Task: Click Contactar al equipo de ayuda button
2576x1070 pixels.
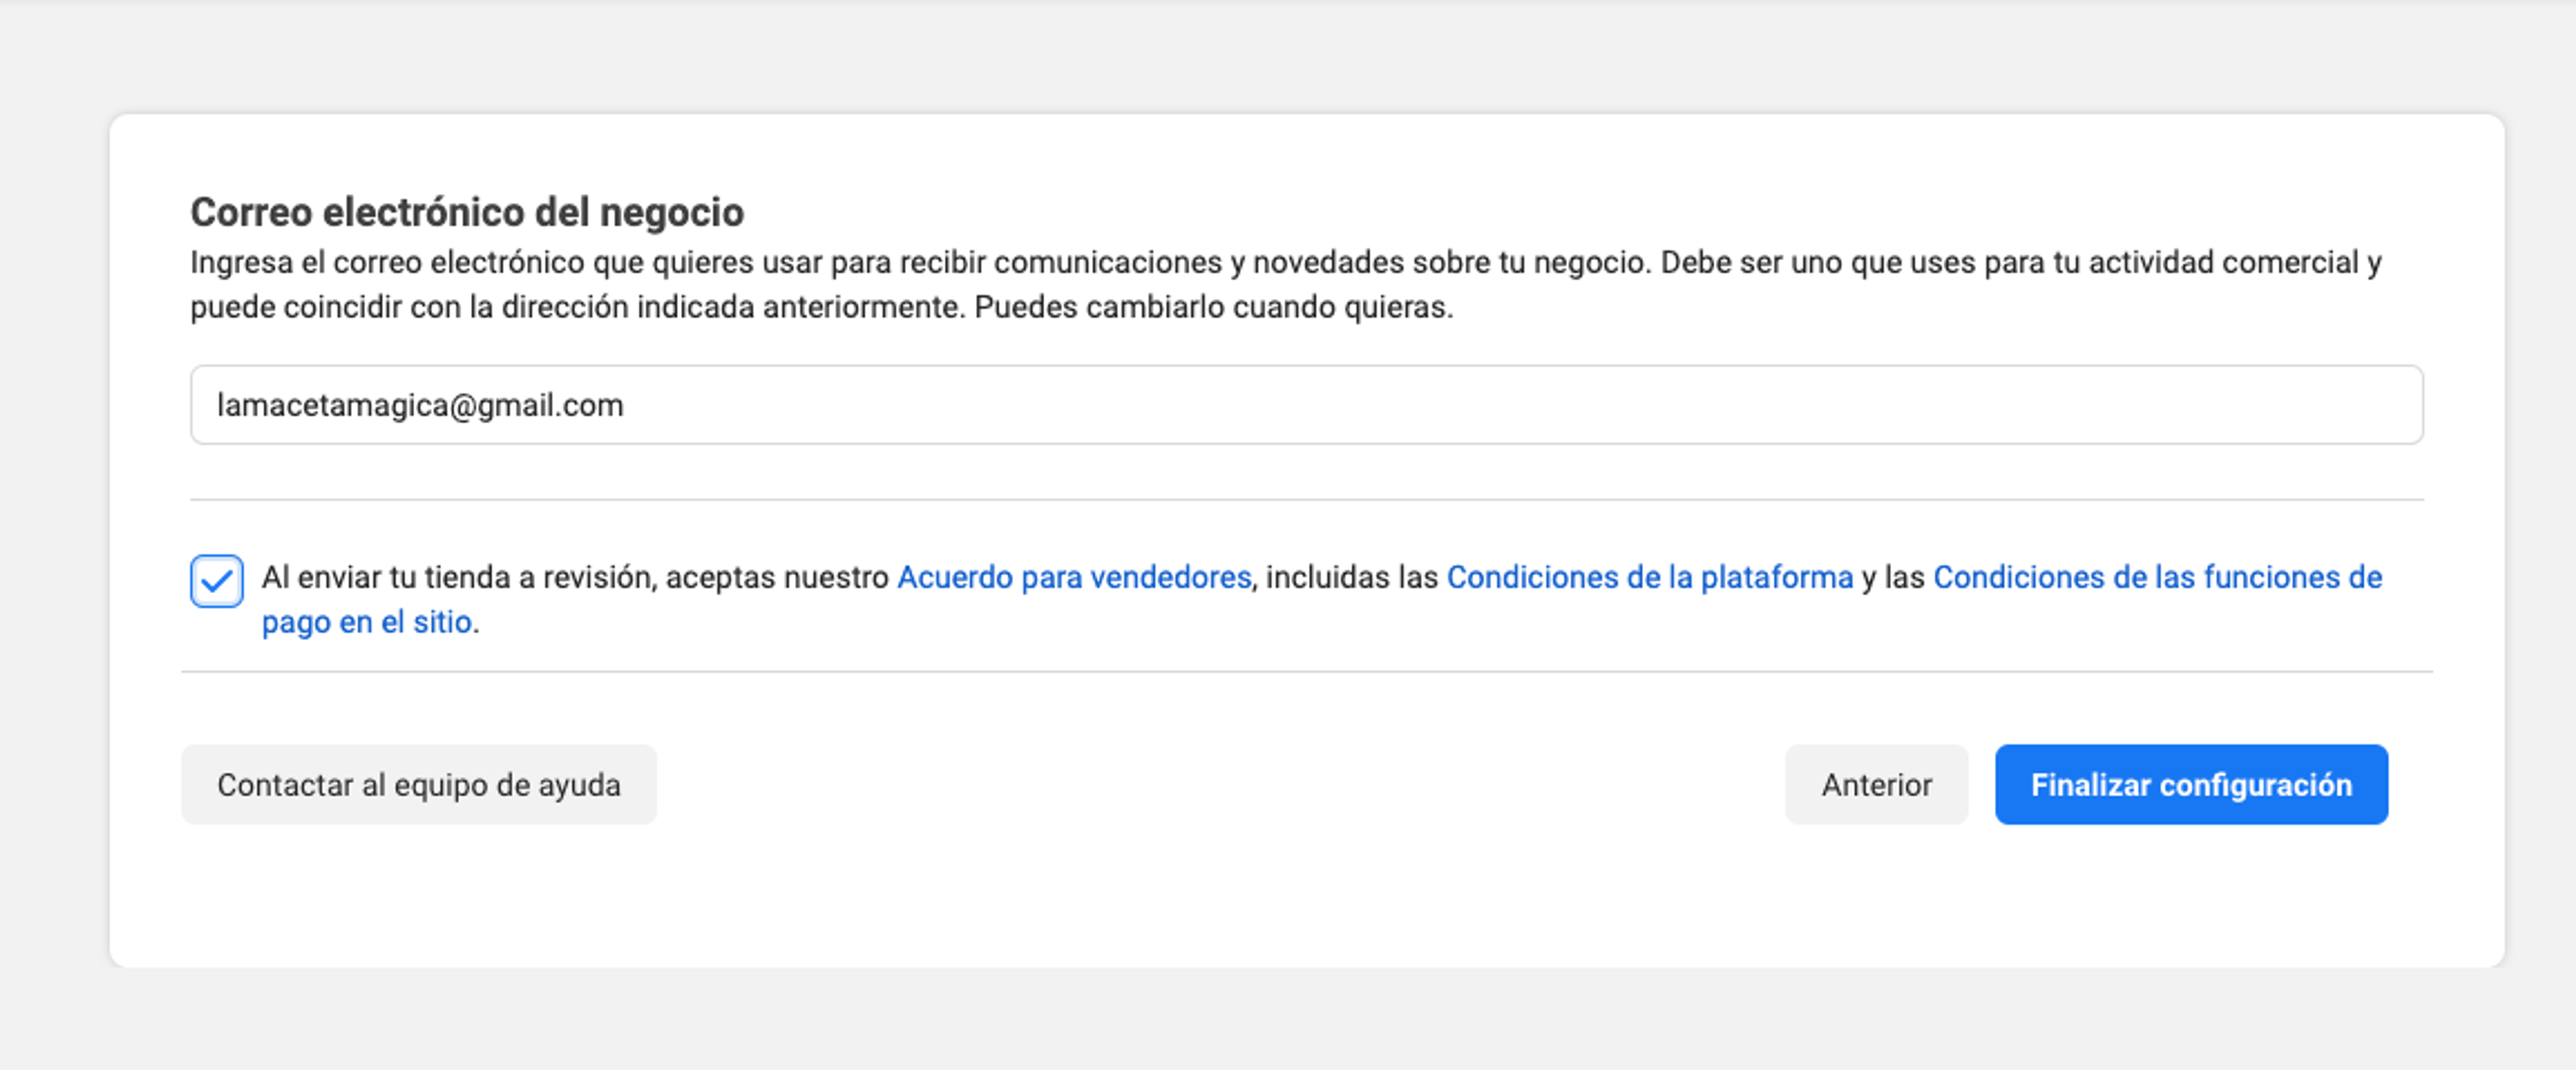Action: point(419,785)
